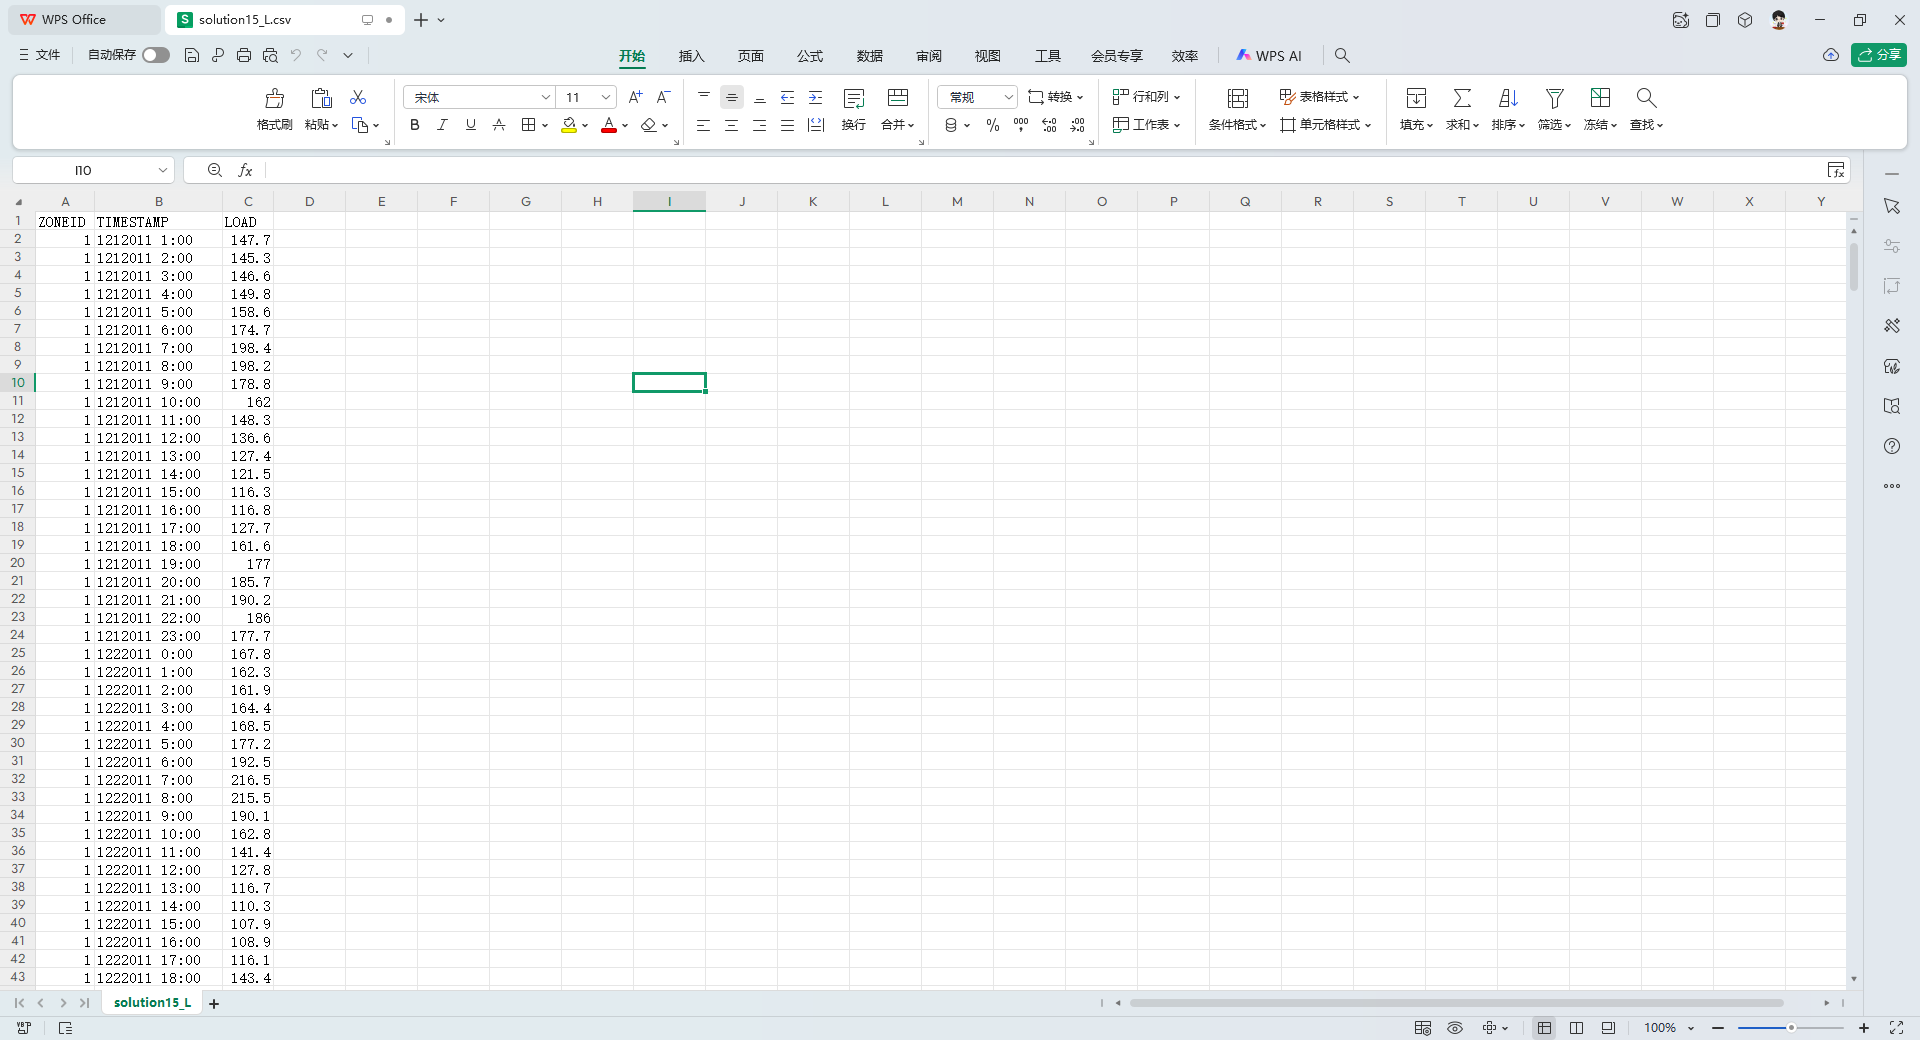
Task: Open the Formulas (公式) ribbon tab
Action: tap(810, 56)
